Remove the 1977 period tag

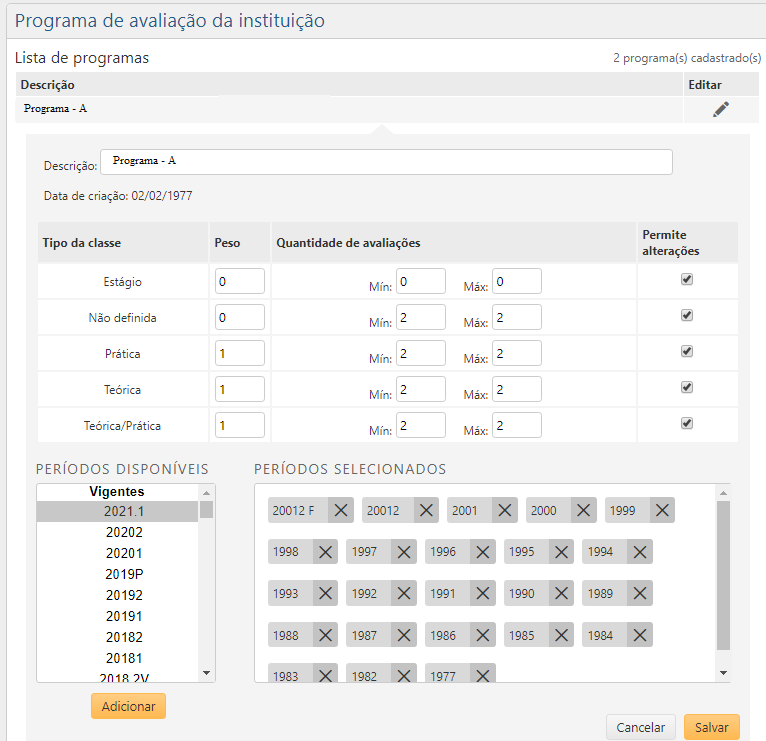[483, 676]
